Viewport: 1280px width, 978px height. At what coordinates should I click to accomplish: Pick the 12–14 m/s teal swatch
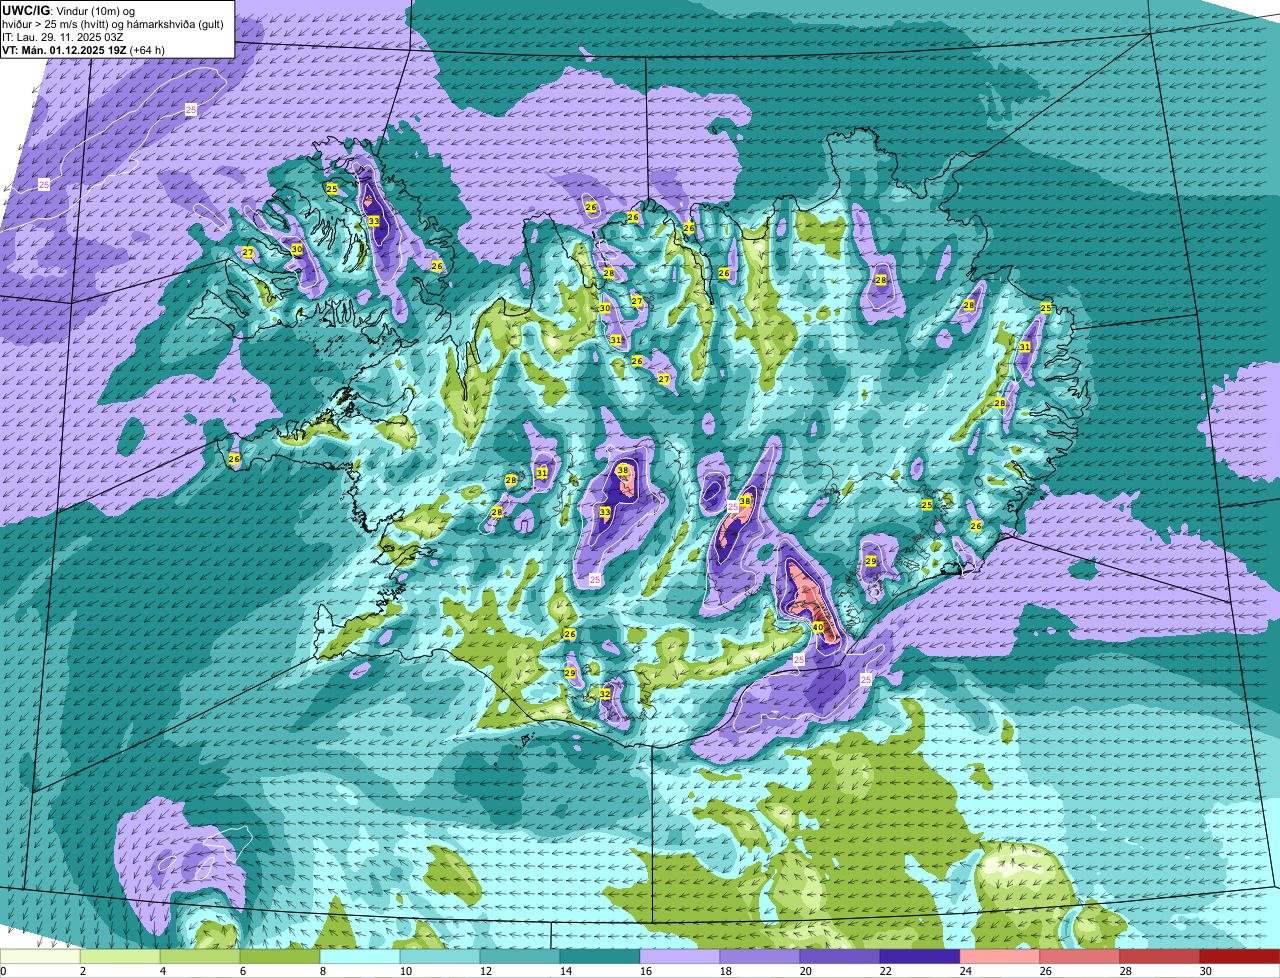520,957
